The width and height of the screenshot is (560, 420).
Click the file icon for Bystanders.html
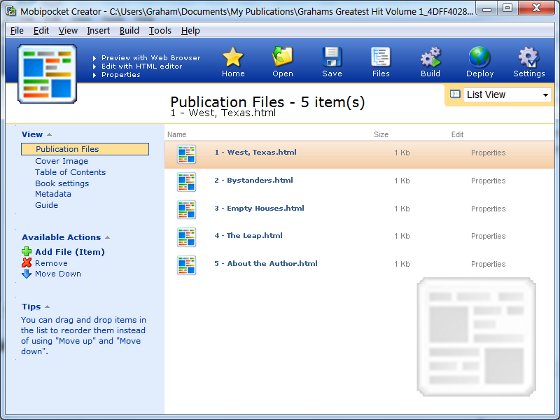(x=186, y=182)
